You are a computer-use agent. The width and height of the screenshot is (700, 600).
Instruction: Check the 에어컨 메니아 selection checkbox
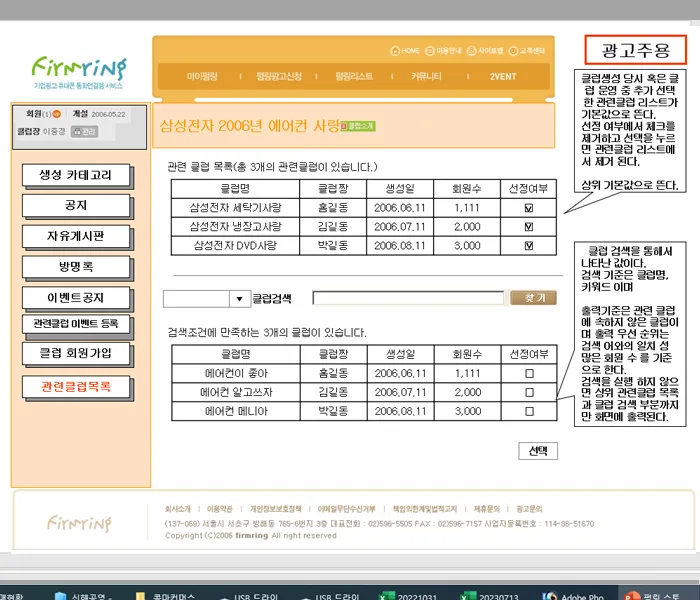tap(529, 411)
